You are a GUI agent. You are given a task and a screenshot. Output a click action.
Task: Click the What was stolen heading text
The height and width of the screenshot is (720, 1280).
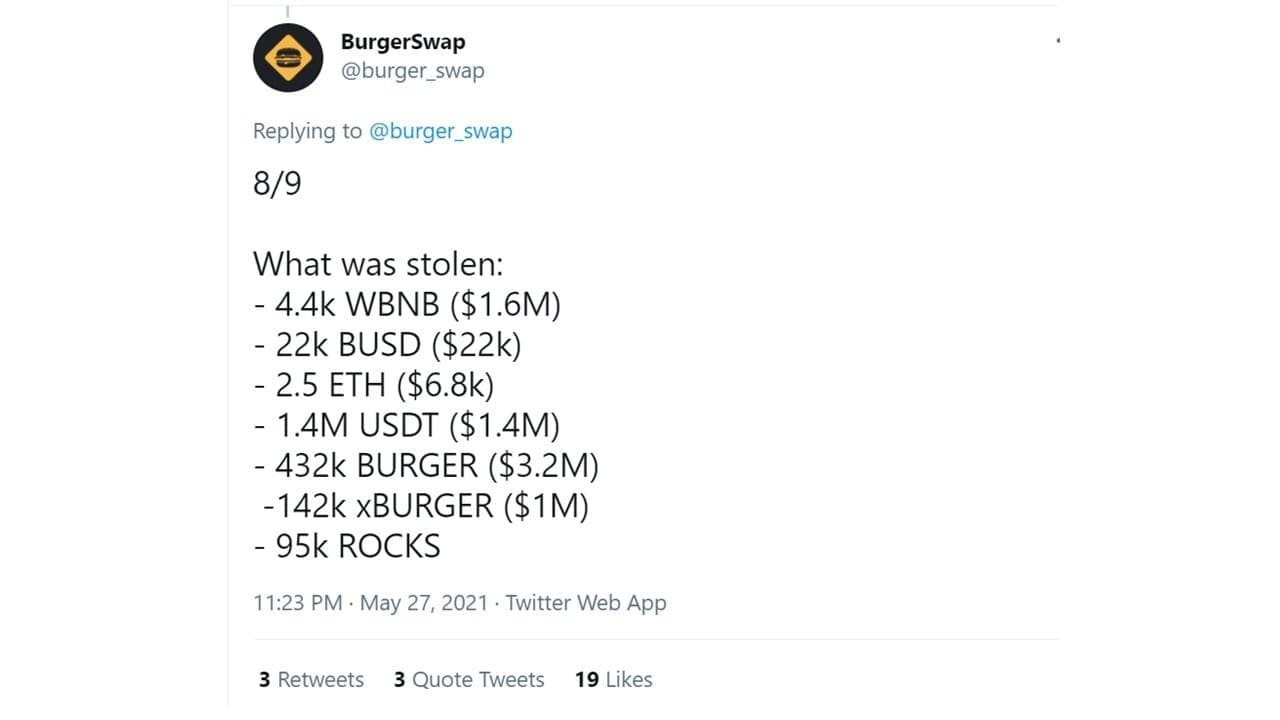coord(379,264)
